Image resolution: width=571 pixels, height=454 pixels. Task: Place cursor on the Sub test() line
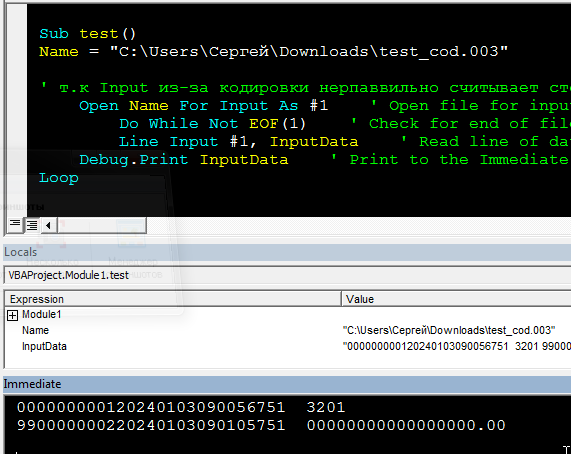(x=87, y=33)
